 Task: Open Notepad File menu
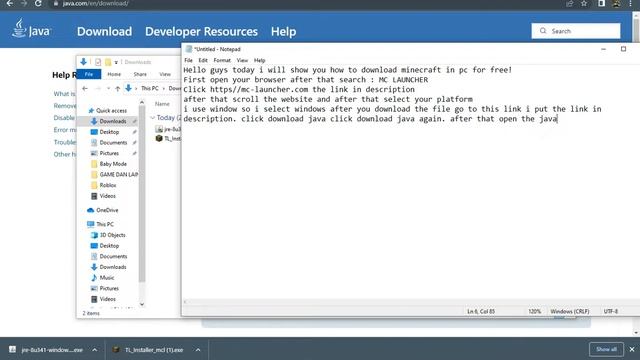tap(188, 60)
